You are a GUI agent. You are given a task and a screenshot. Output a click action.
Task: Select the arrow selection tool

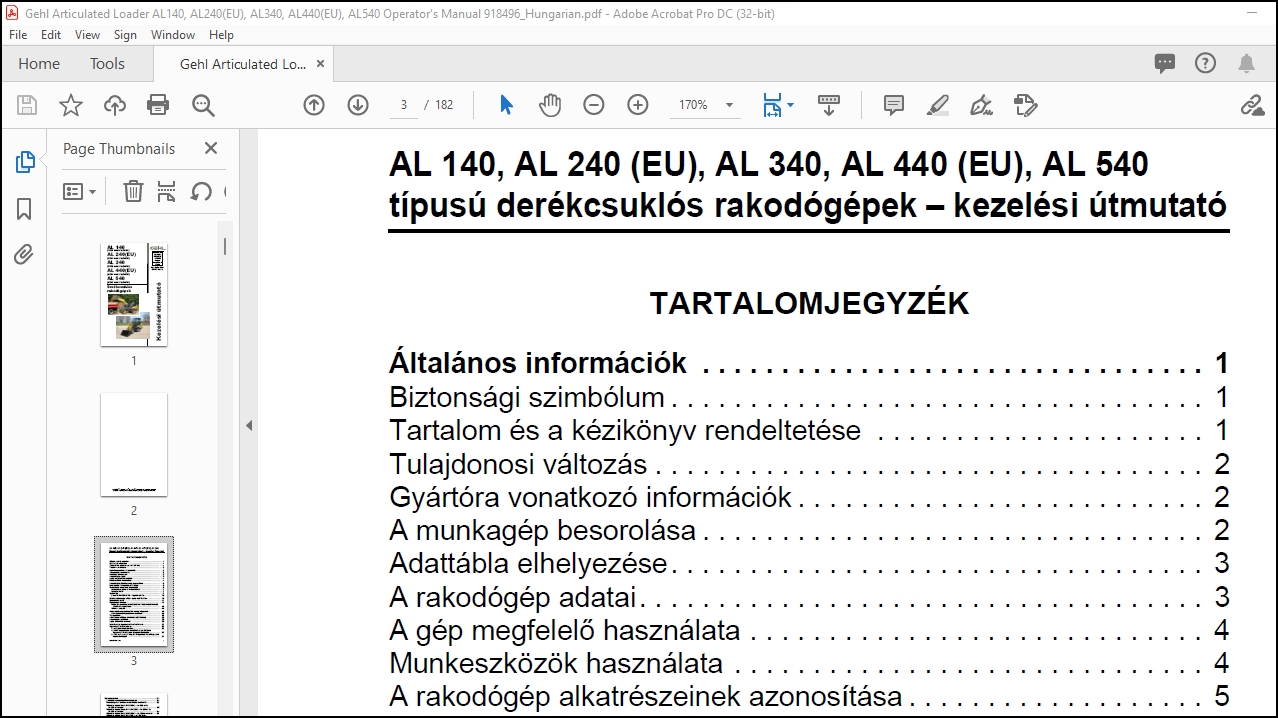click(506, 105)
